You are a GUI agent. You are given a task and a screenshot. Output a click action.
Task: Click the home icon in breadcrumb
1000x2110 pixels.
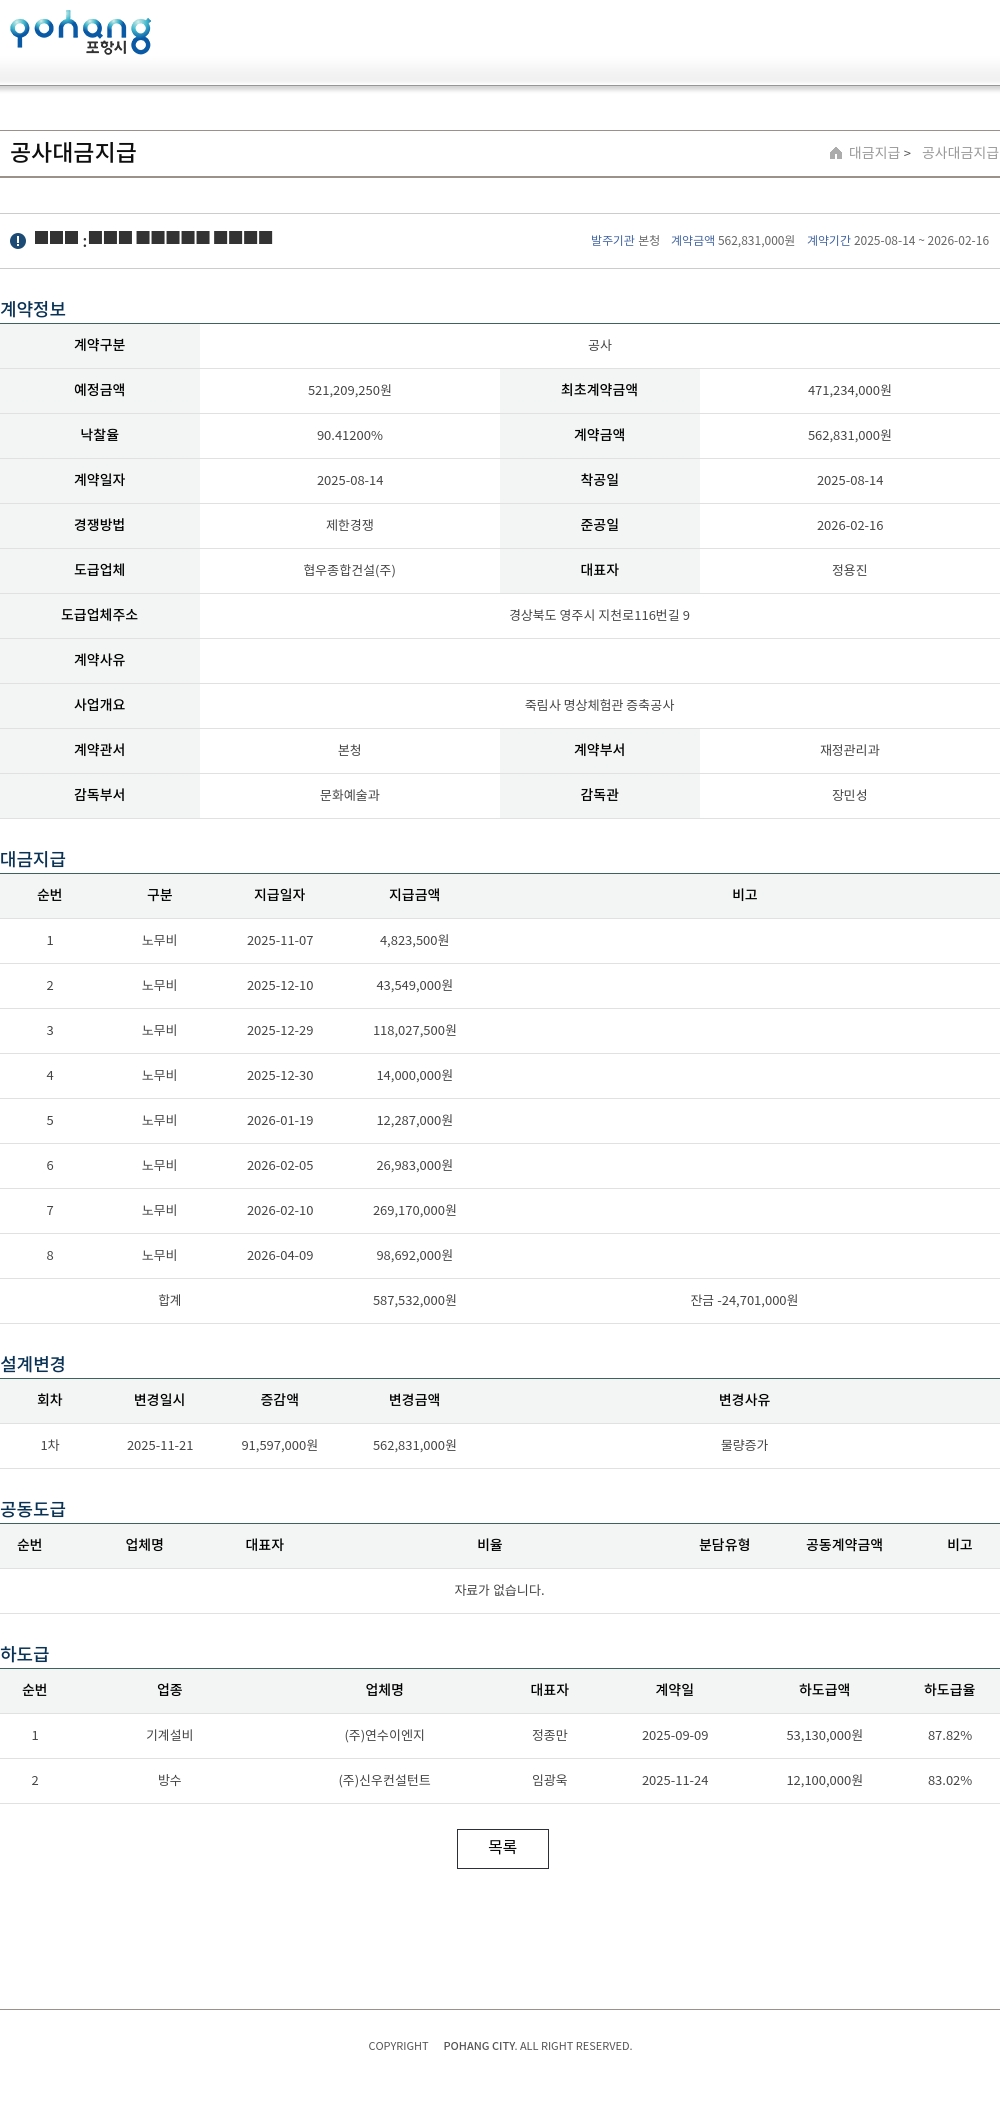pyautogui.click(x=836, y=153)
